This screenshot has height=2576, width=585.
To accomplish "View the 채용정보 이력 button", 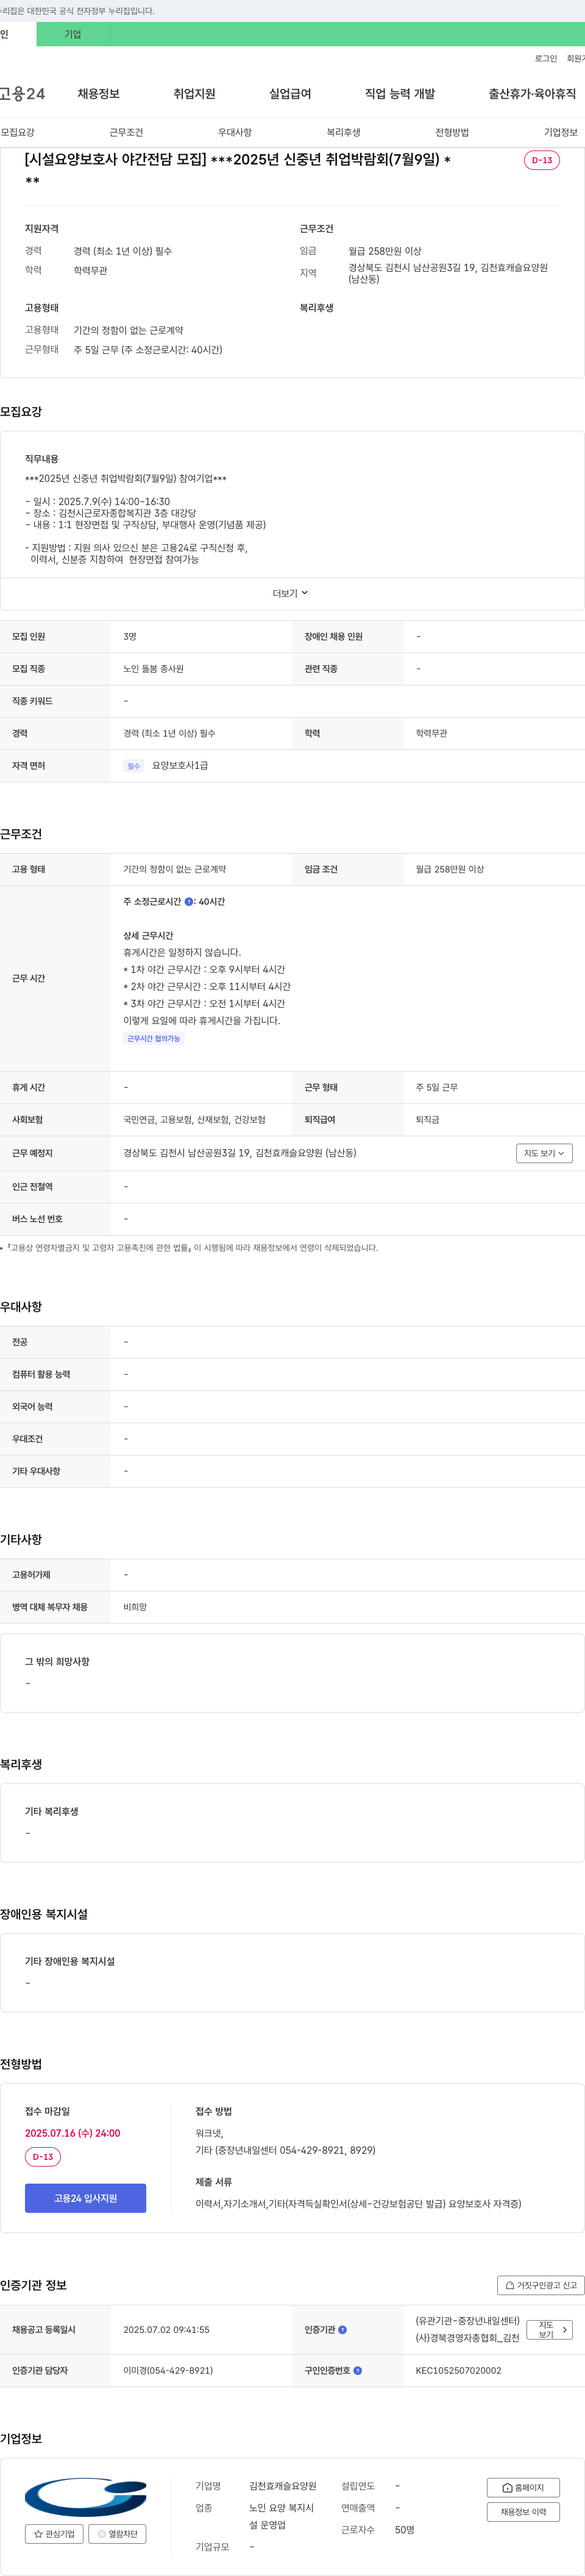I will (x=523, y=2512).
